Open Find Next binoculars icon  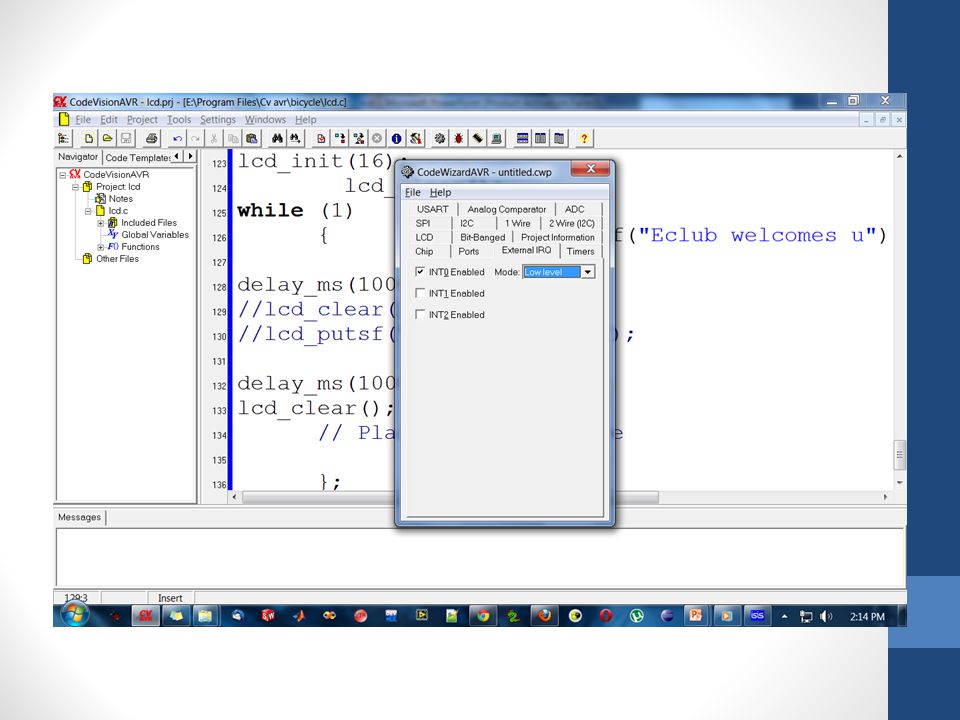295,138
